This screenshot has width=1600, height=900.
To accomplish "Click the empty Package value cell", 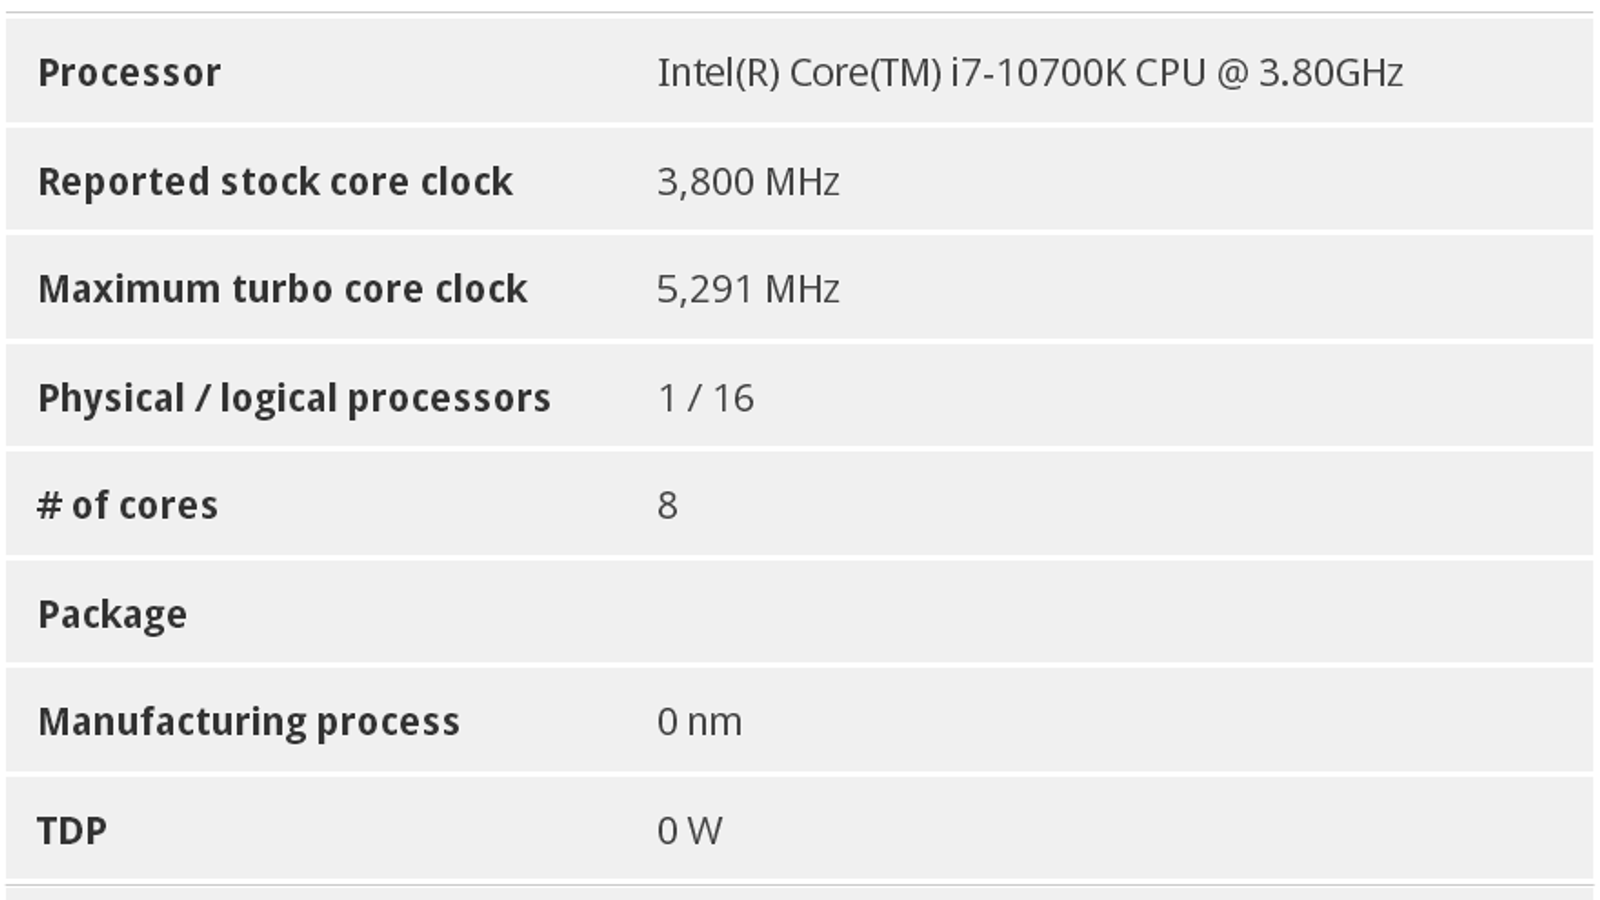I will [1100, 614].
